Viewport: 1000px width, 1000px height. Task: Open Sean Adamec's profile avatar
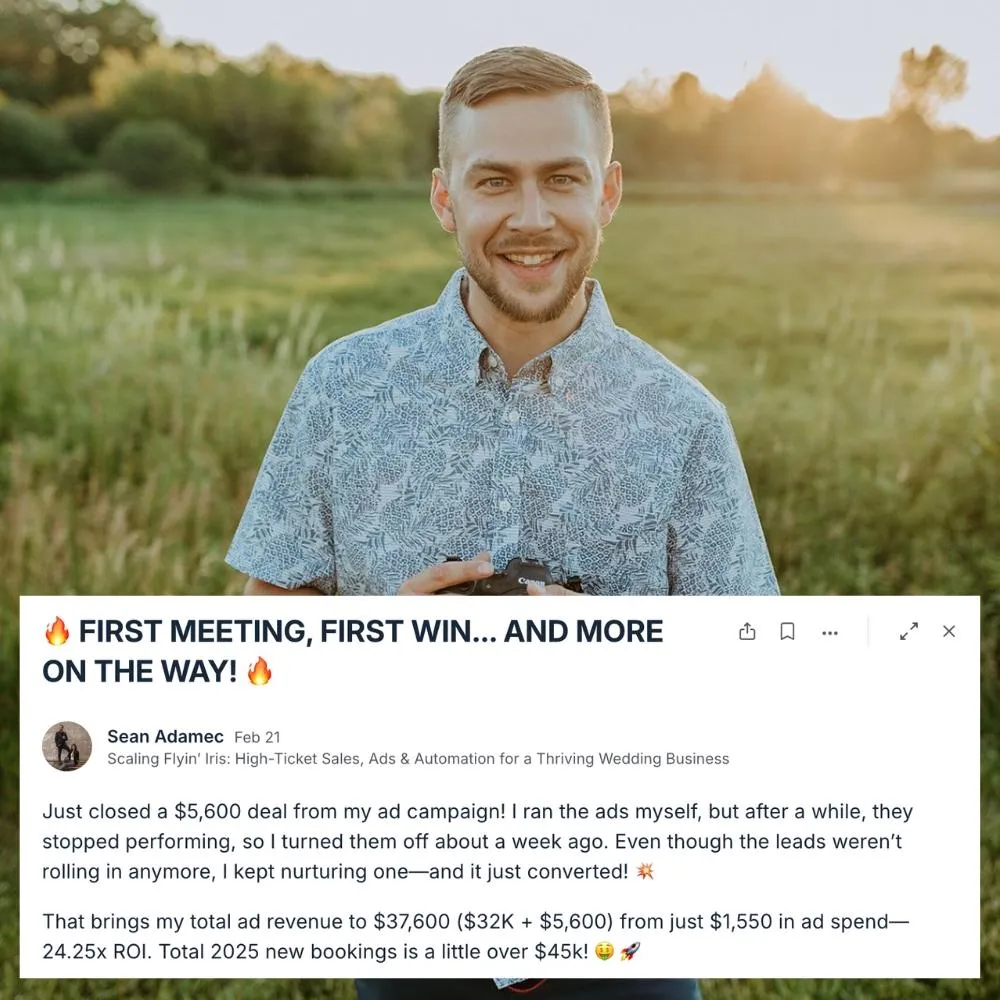pos(67,746)
